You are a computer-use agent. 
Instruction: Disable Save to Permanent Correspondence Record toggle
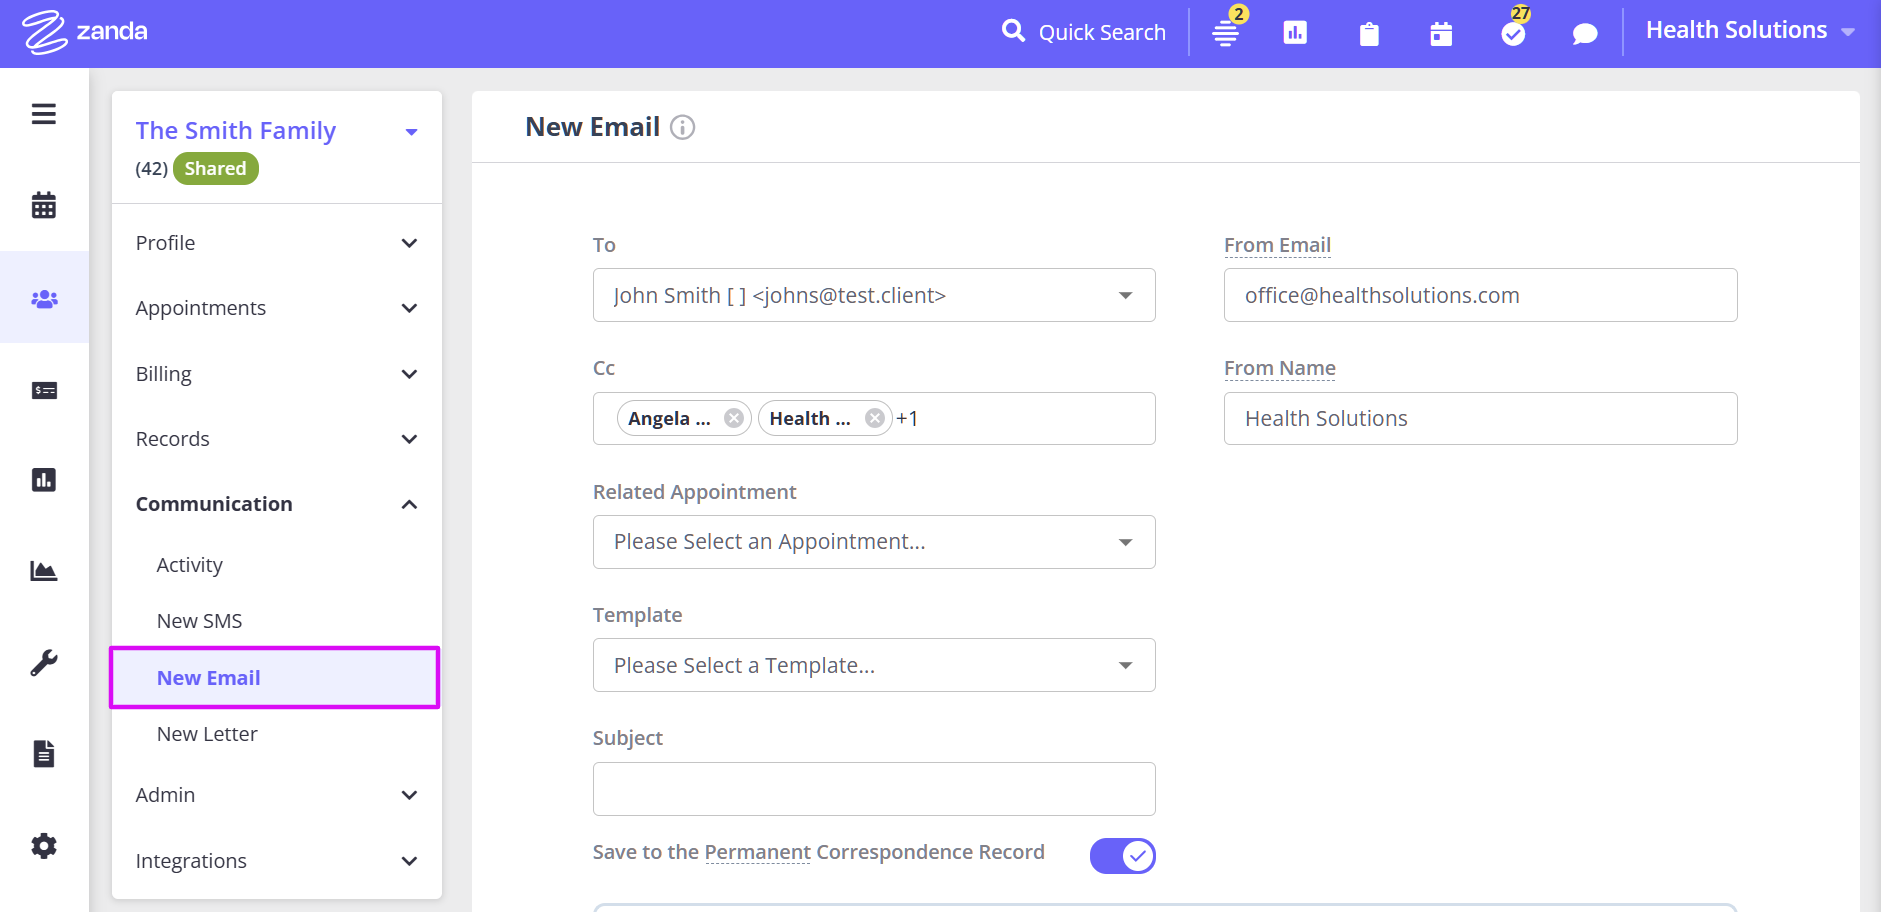click(x=1122, y=856)
